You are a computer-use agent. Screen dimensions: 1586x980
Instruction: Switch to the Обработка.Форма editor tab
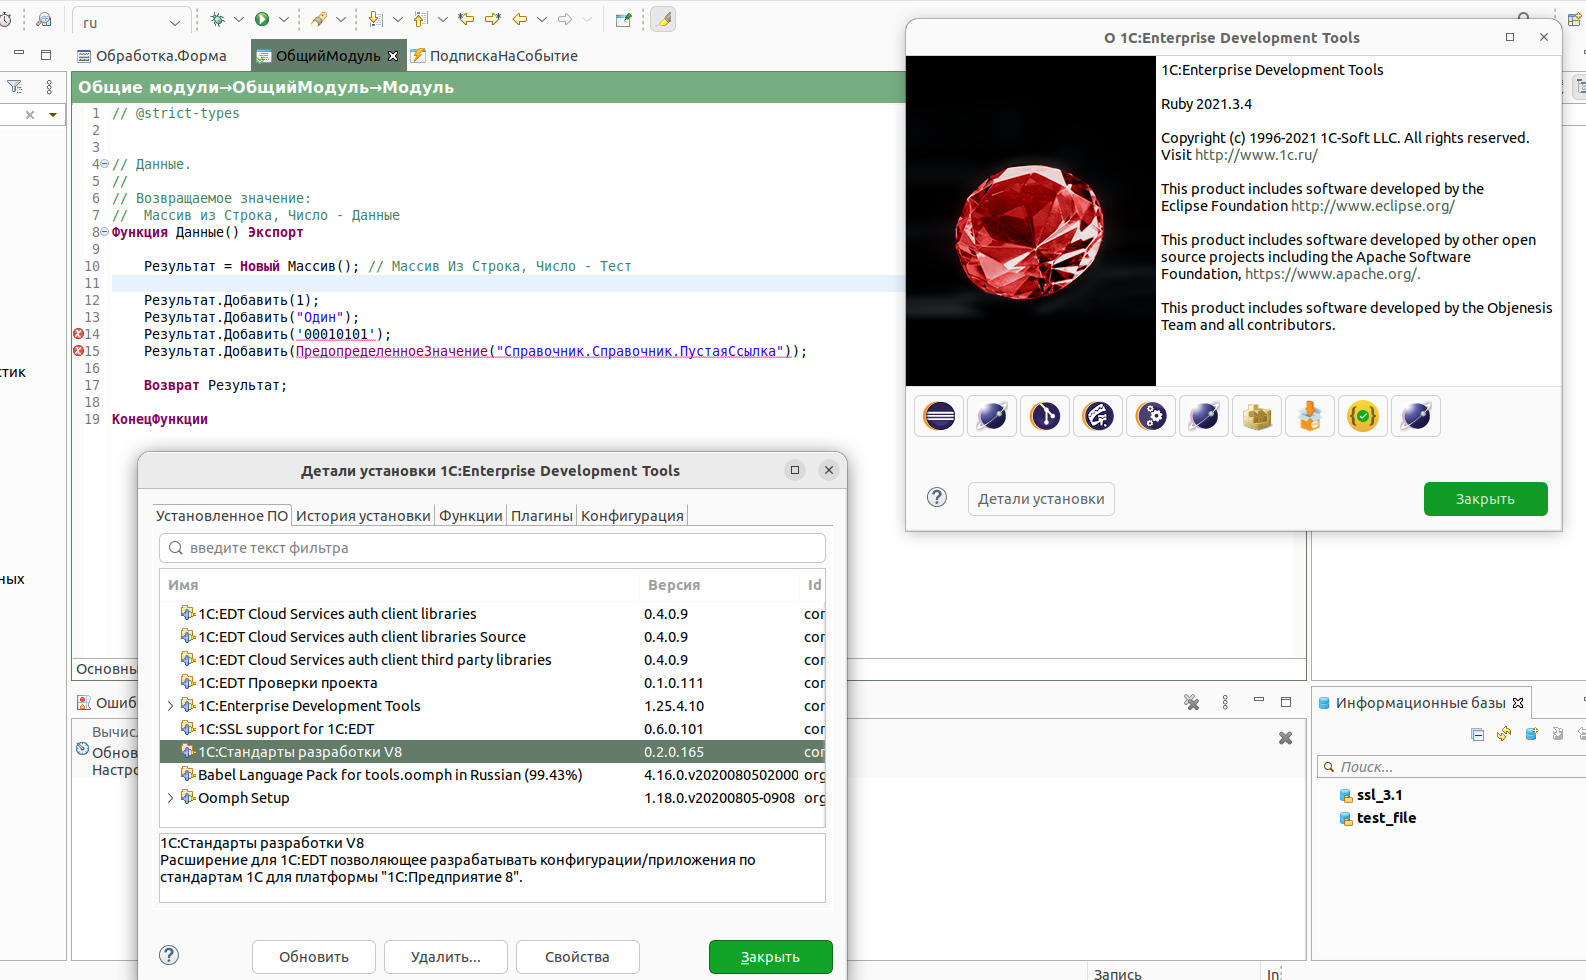point(152,56)
